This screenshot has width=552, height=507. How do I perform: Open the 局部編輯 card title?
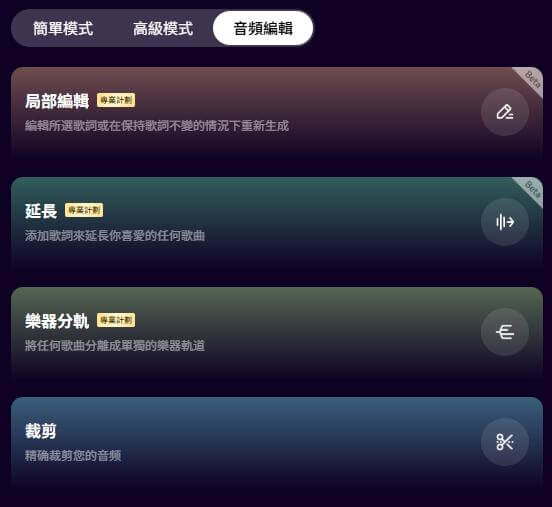click(x=57, y=101)
